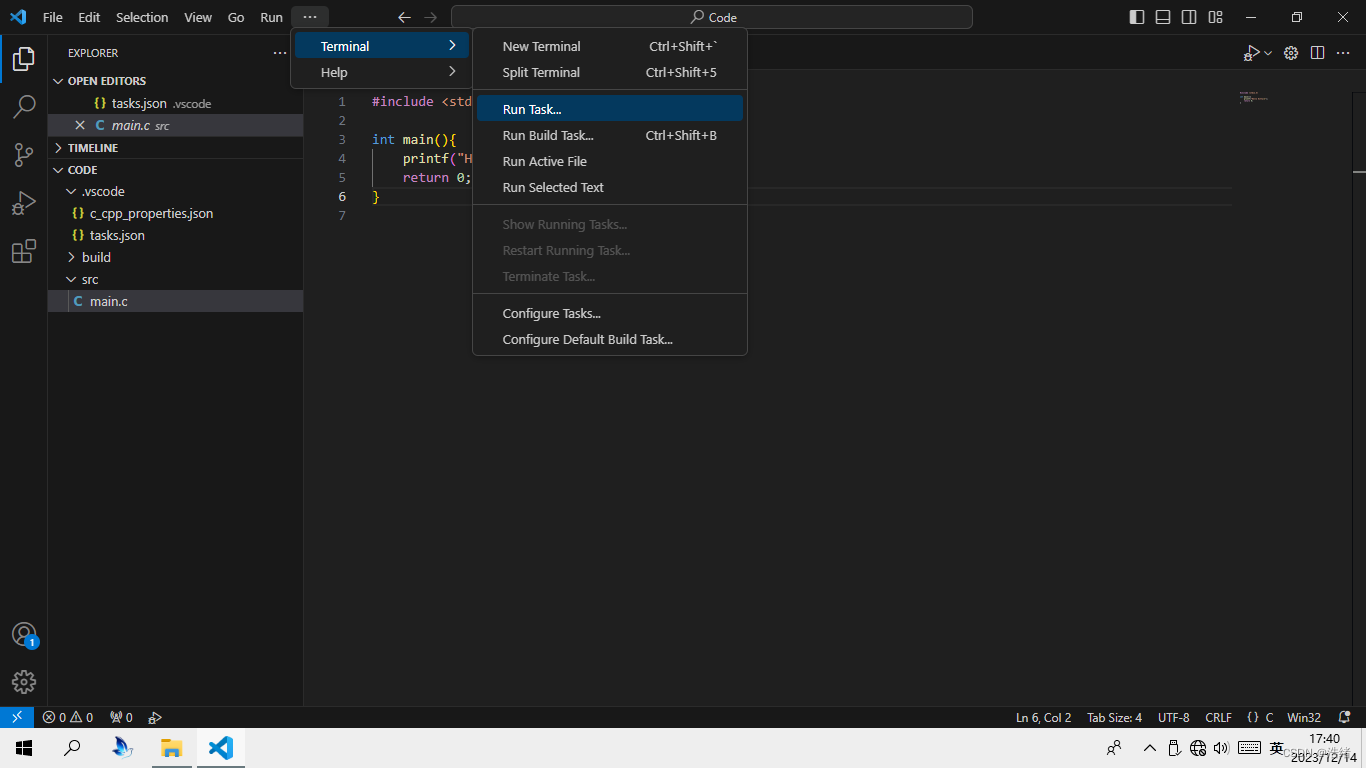Toggle the panel layout button
This screenshot has height=768, width=1366.
1163,17
